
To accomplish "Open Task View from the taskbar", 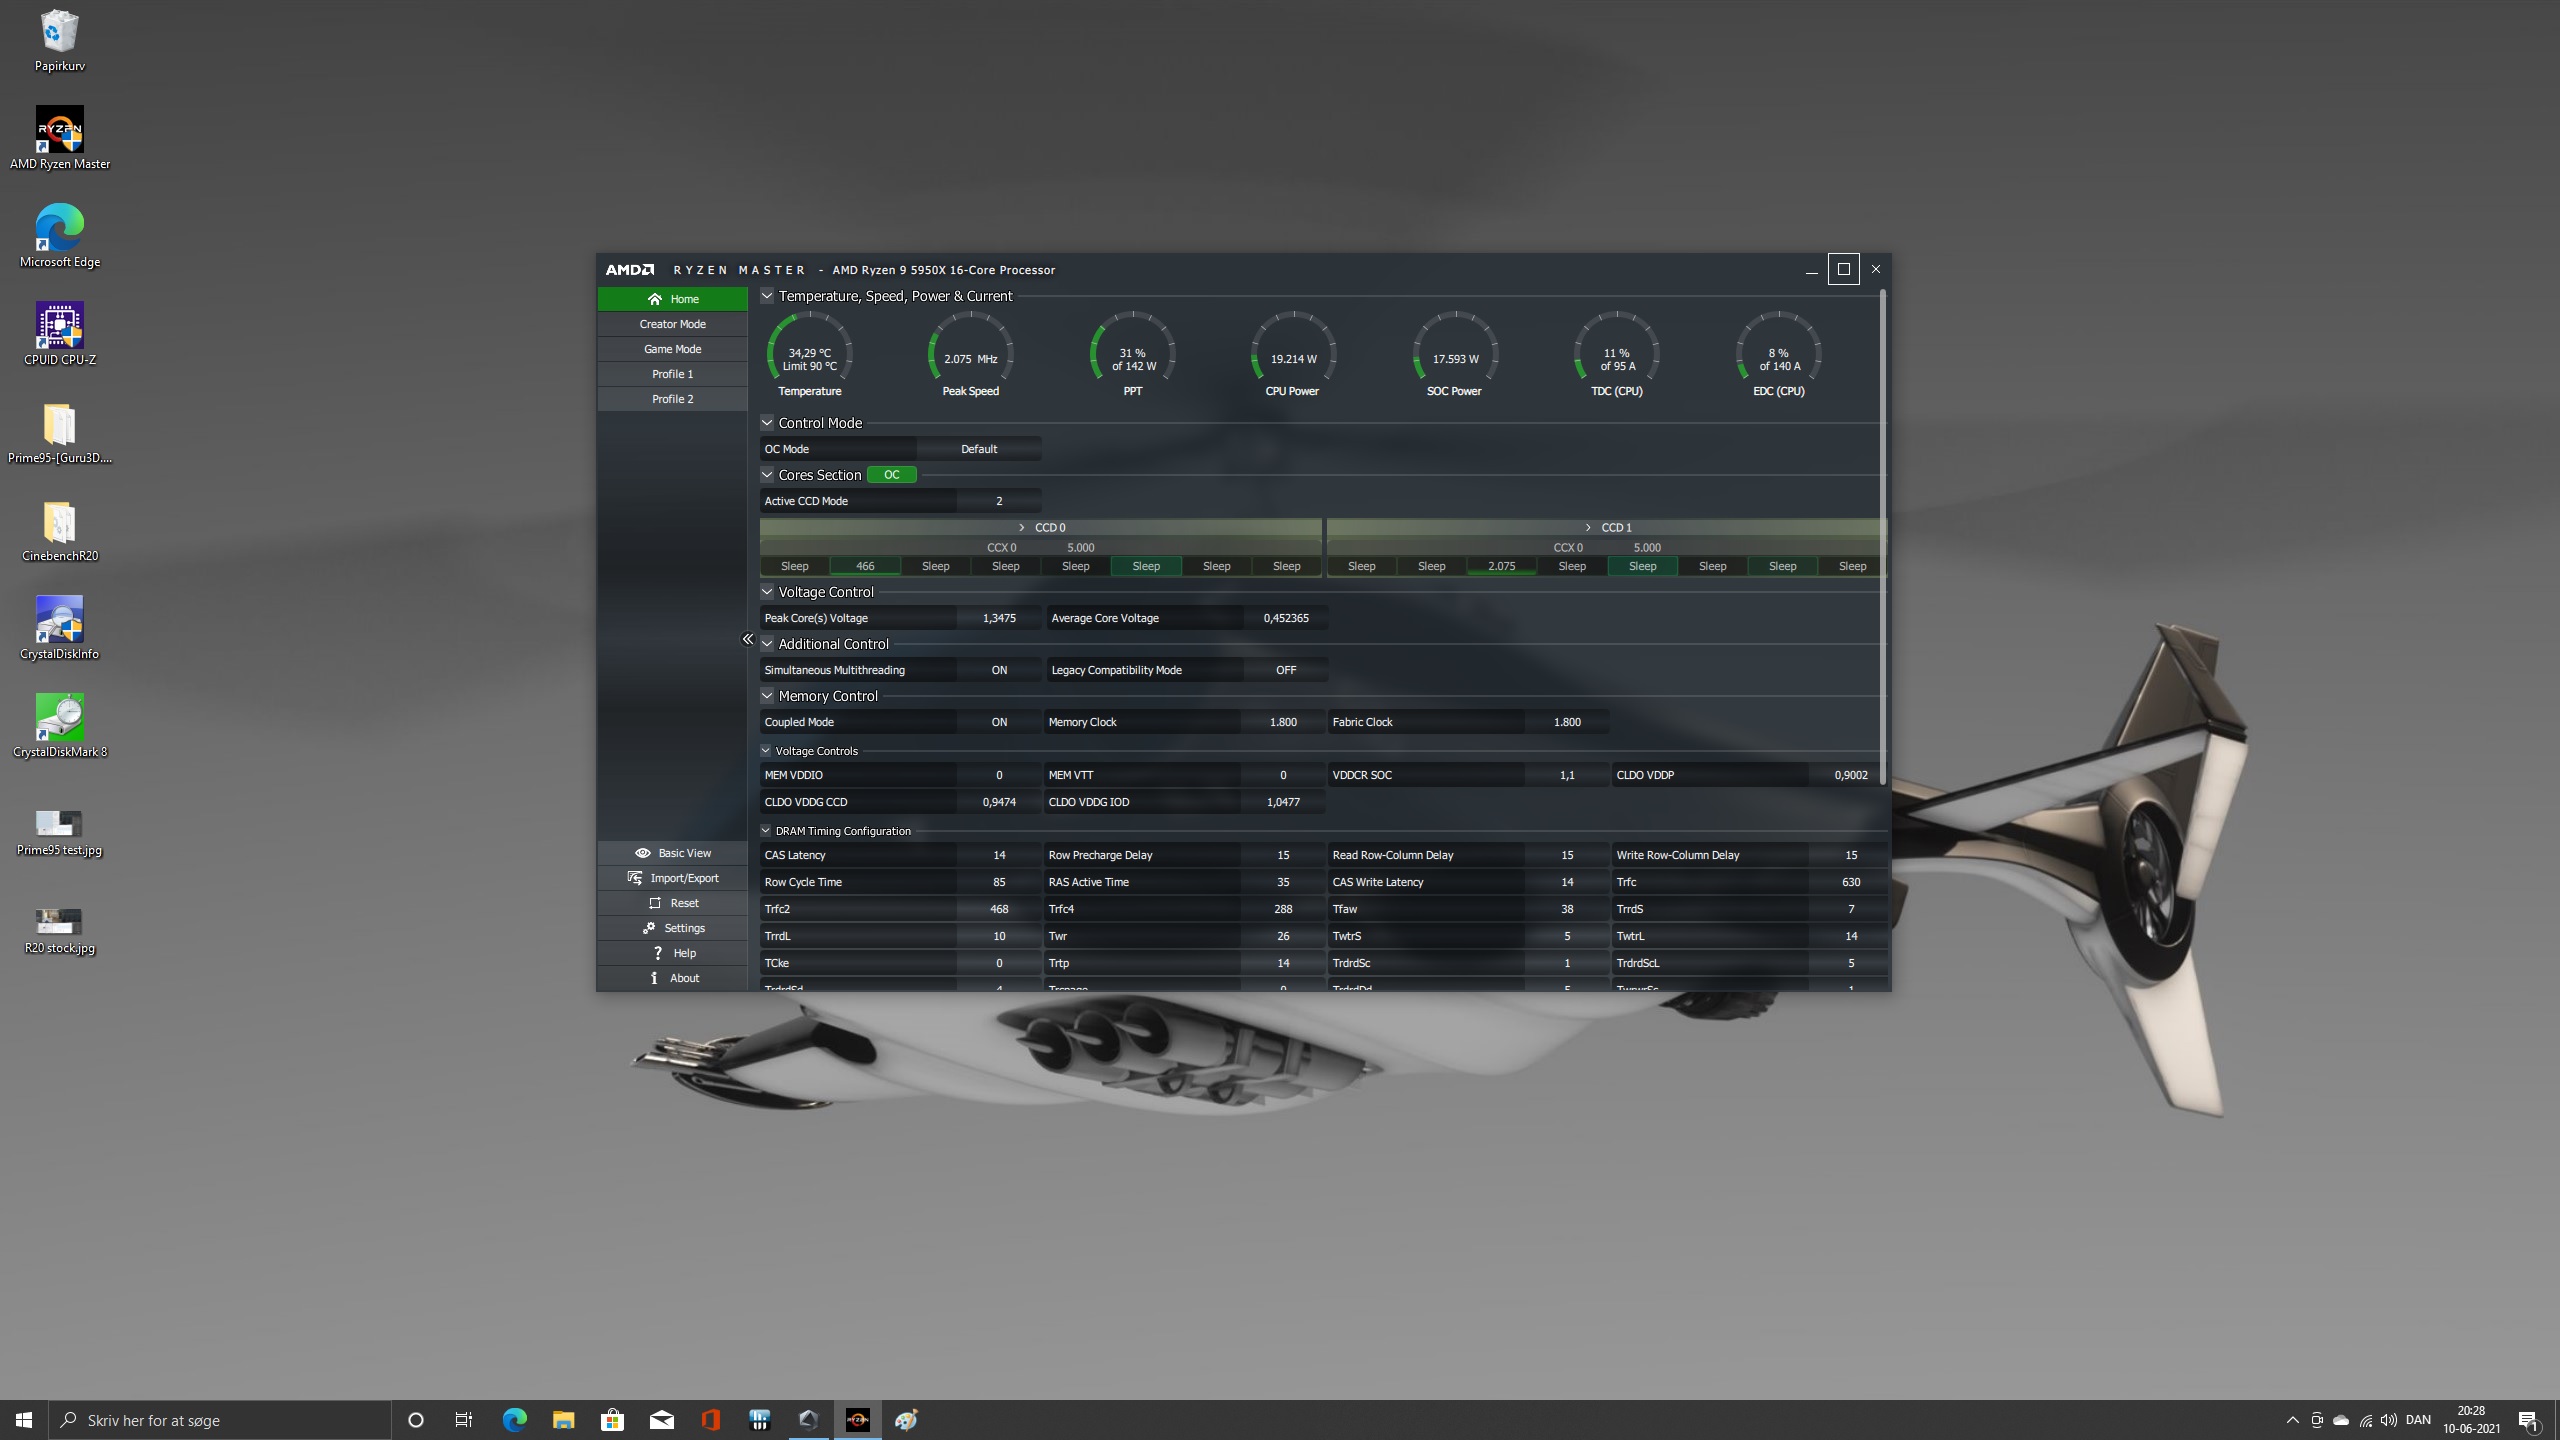I will (464, 1420).
